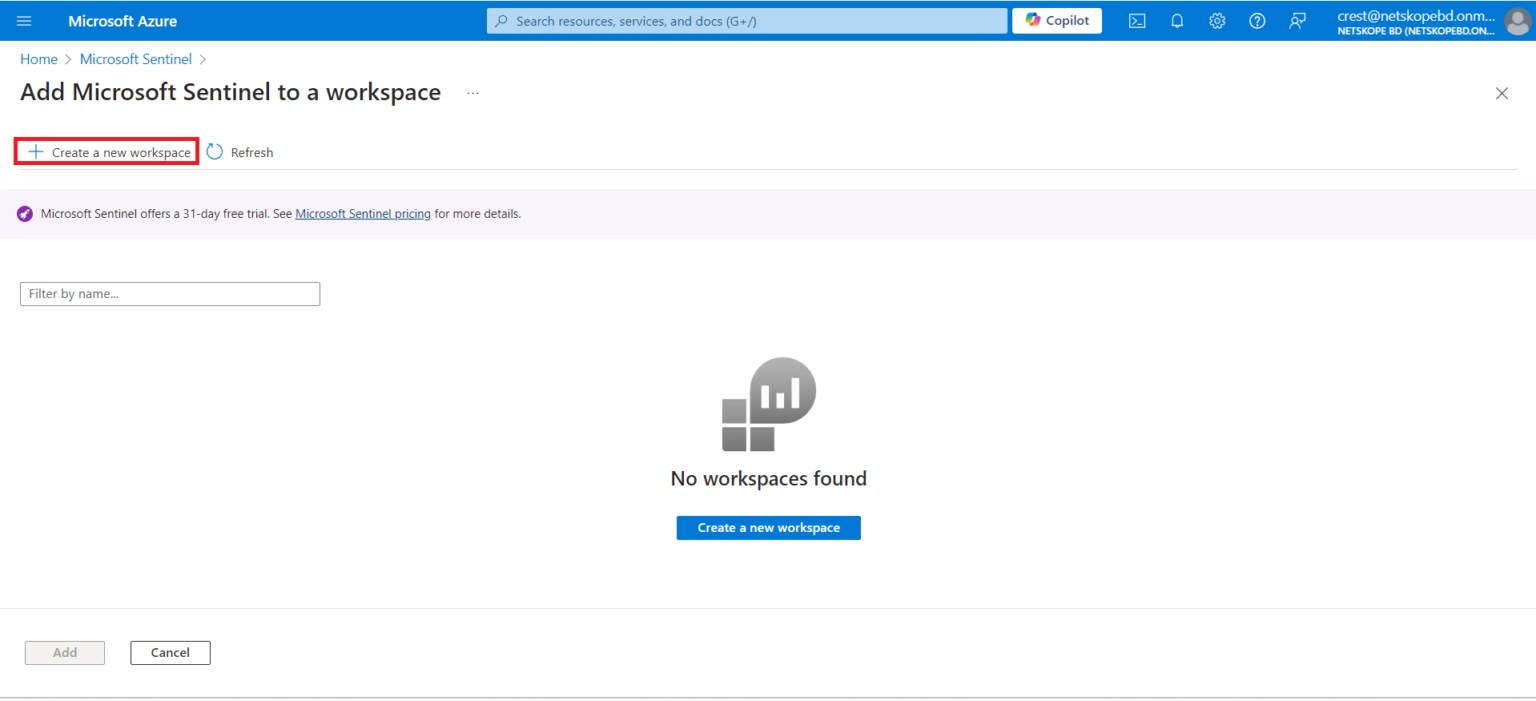Screen dimensions: 1536x701
Task: Expand the Sentinel free trial info banner icon
Action: pyautogui.click(x=24, y=213)
